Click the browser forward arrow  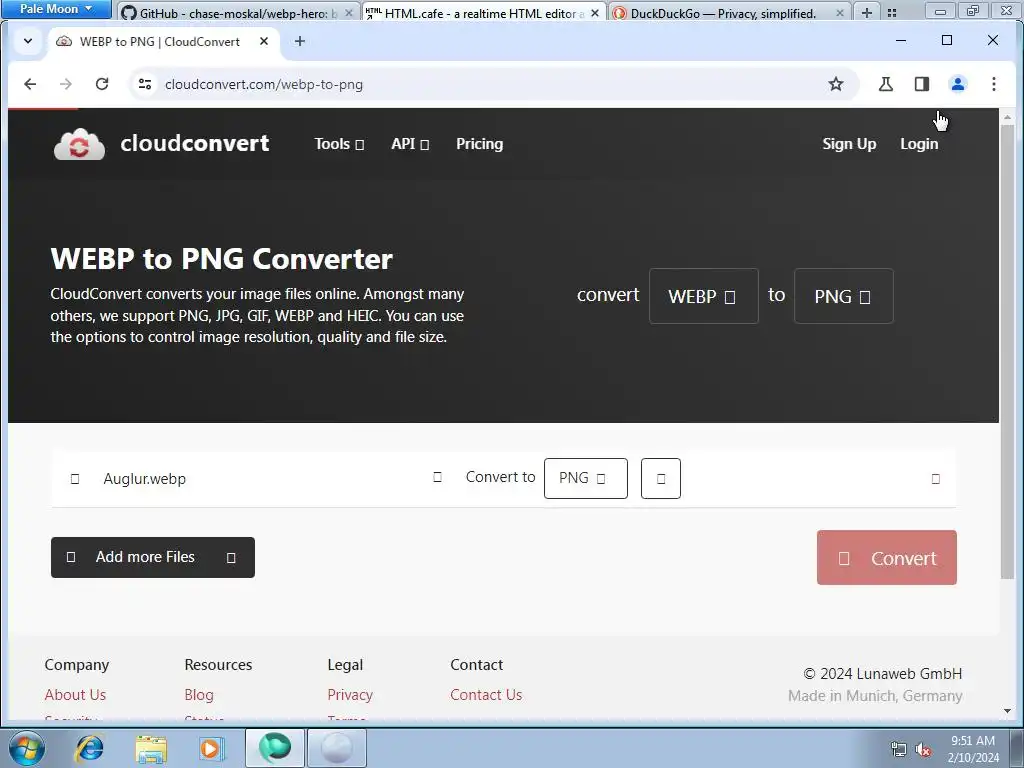click(66, 84)
